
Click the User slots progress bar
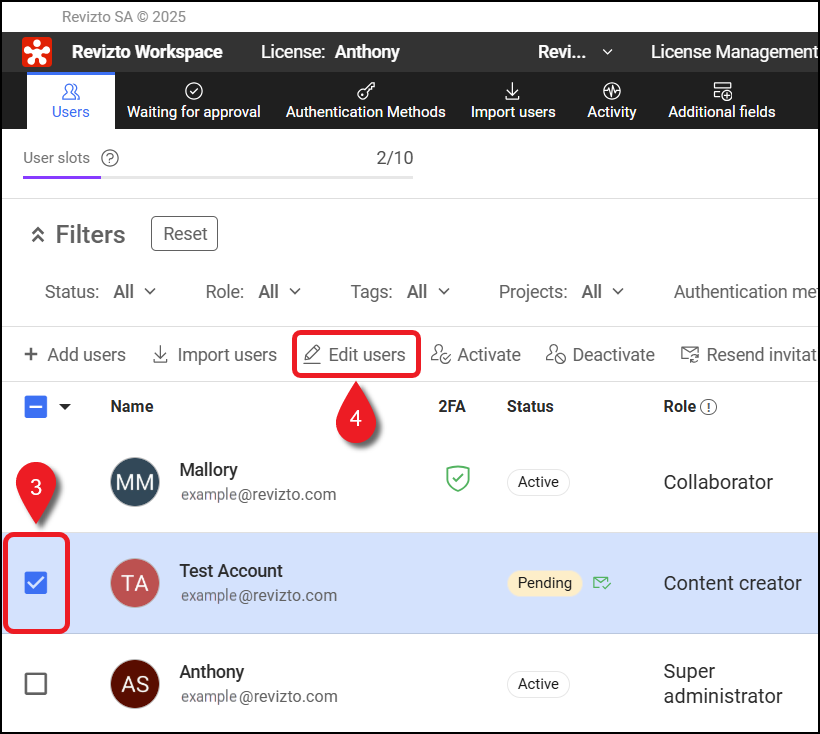218,177
